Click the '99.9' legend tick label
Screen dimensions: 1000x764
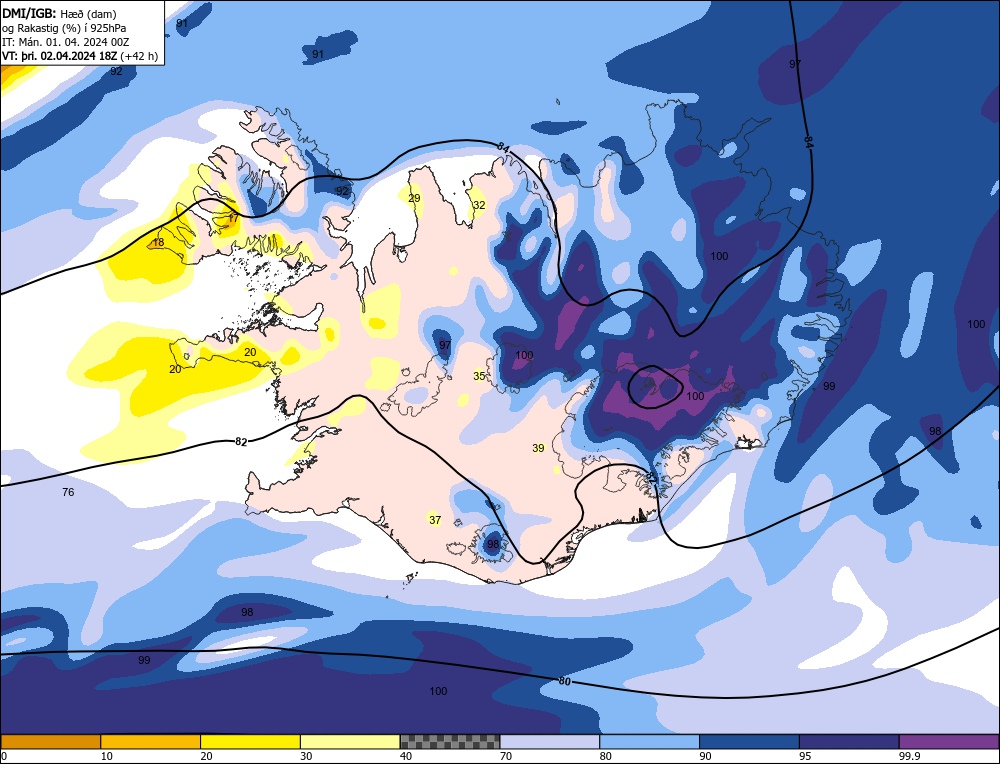tap(908, 756)
